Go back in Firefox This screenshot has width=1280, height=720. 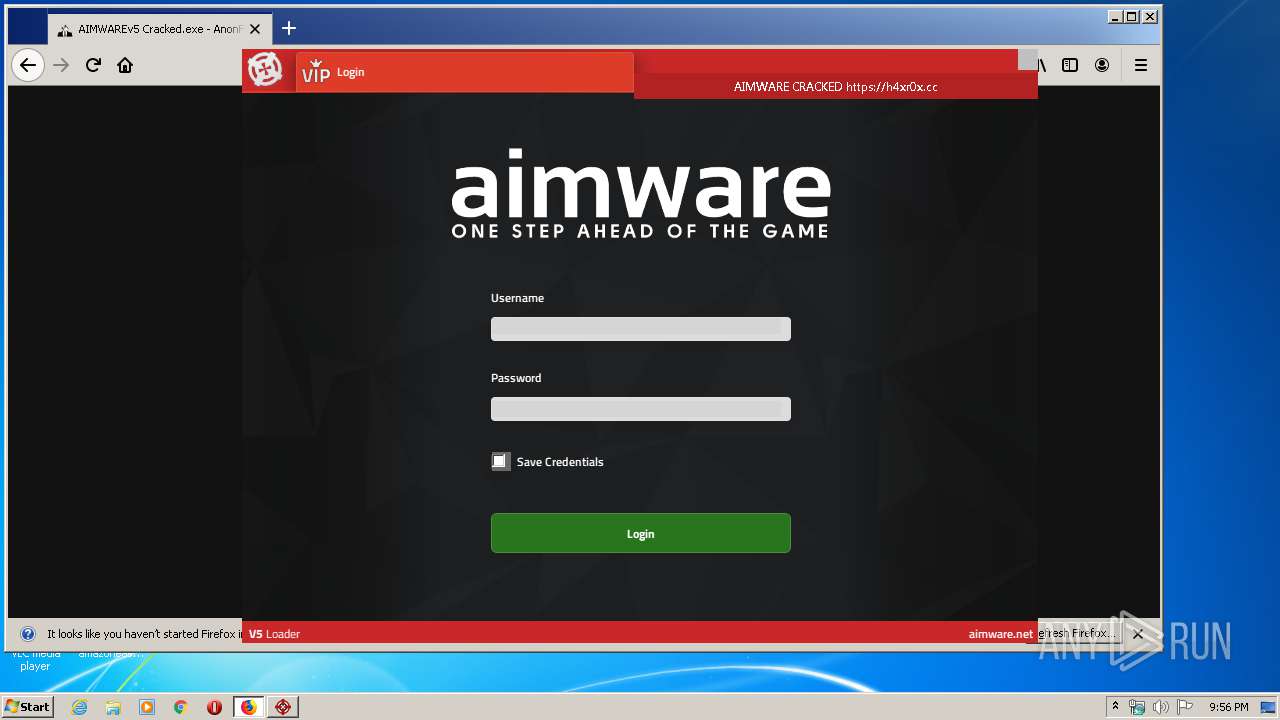point(28,65)
